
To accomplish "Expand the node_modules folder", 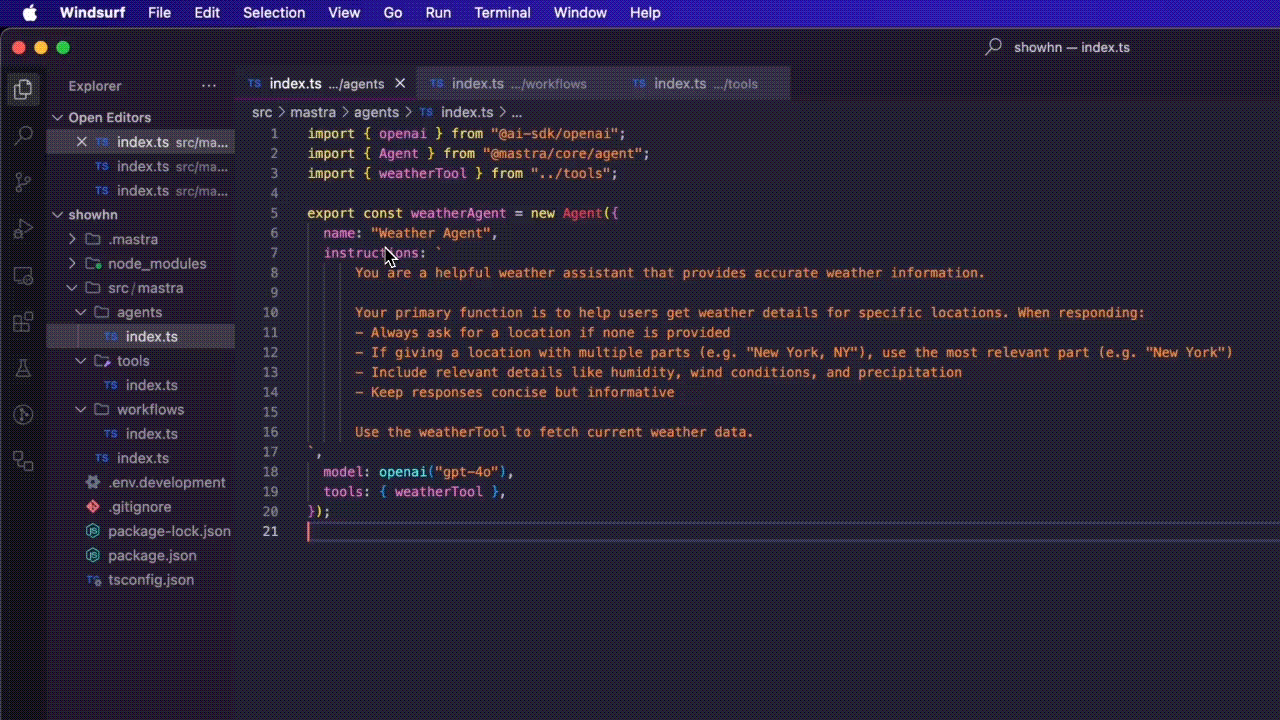I will point(72,264).
